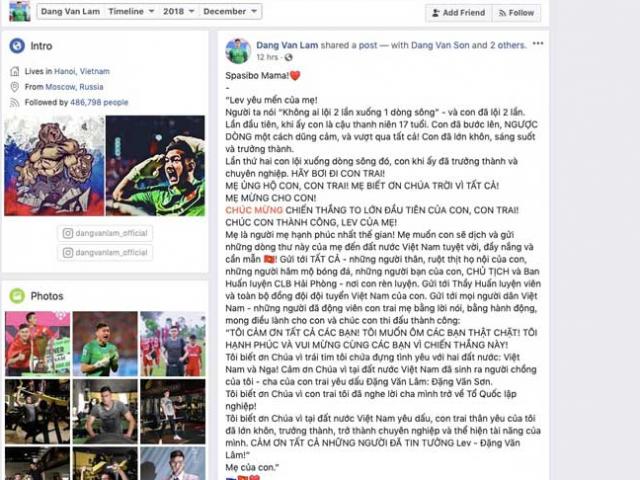Open the Hanoi, Vietnam link
This screenshot has width=640, height=480.
coord(82,71)
